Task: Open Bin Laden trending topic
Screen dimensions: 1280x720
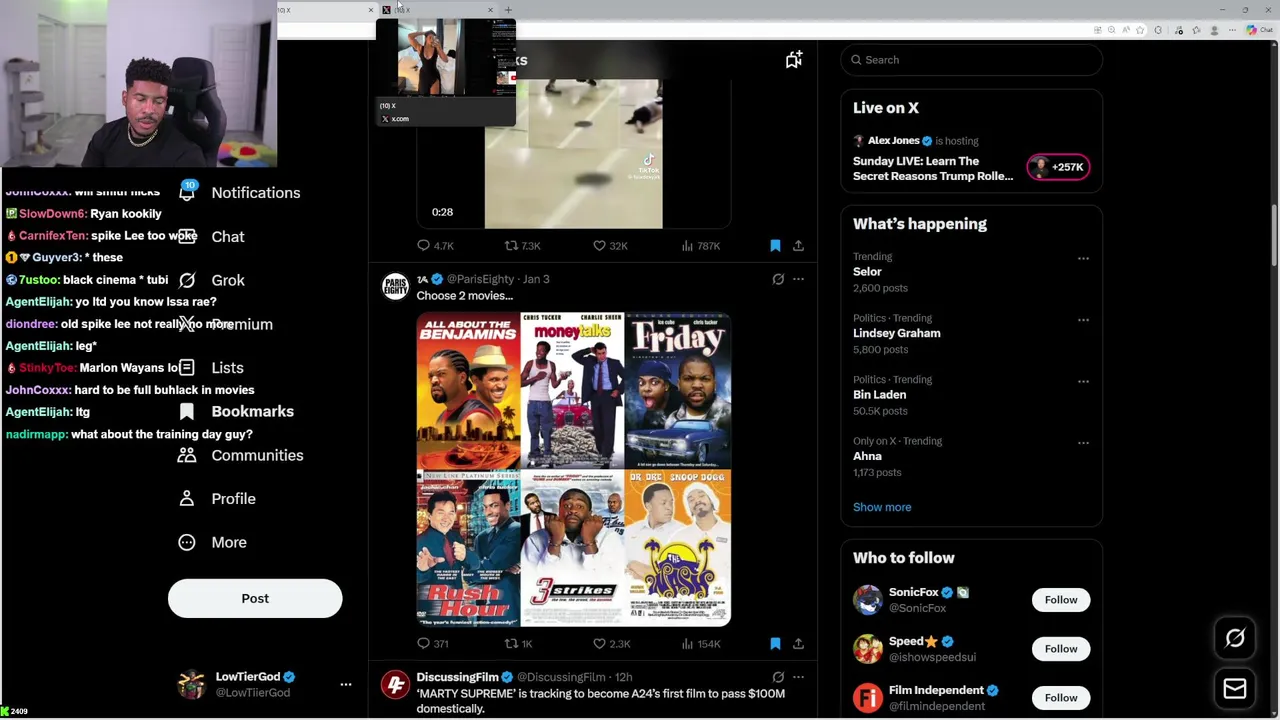Action: click(x=879, y=395)
